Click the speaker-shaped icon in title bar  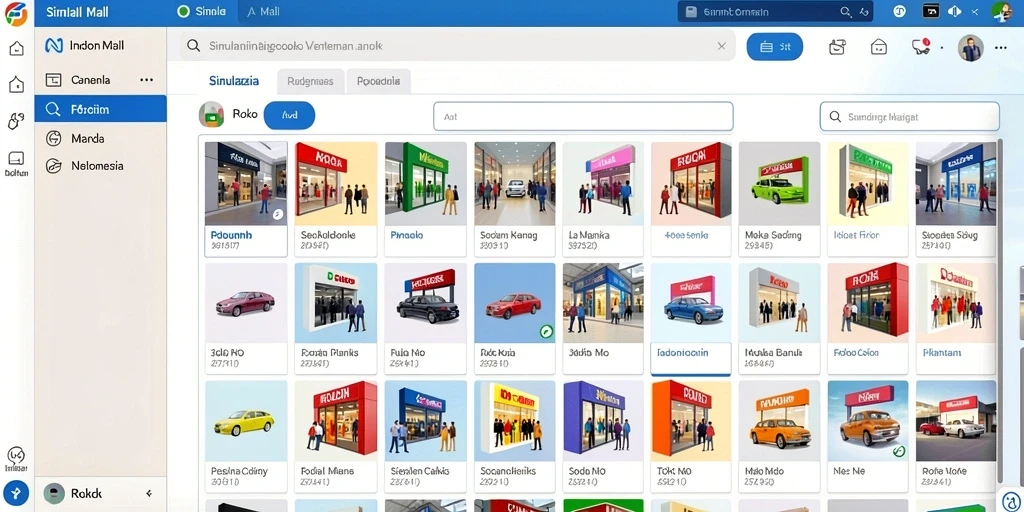click(954, 12)
